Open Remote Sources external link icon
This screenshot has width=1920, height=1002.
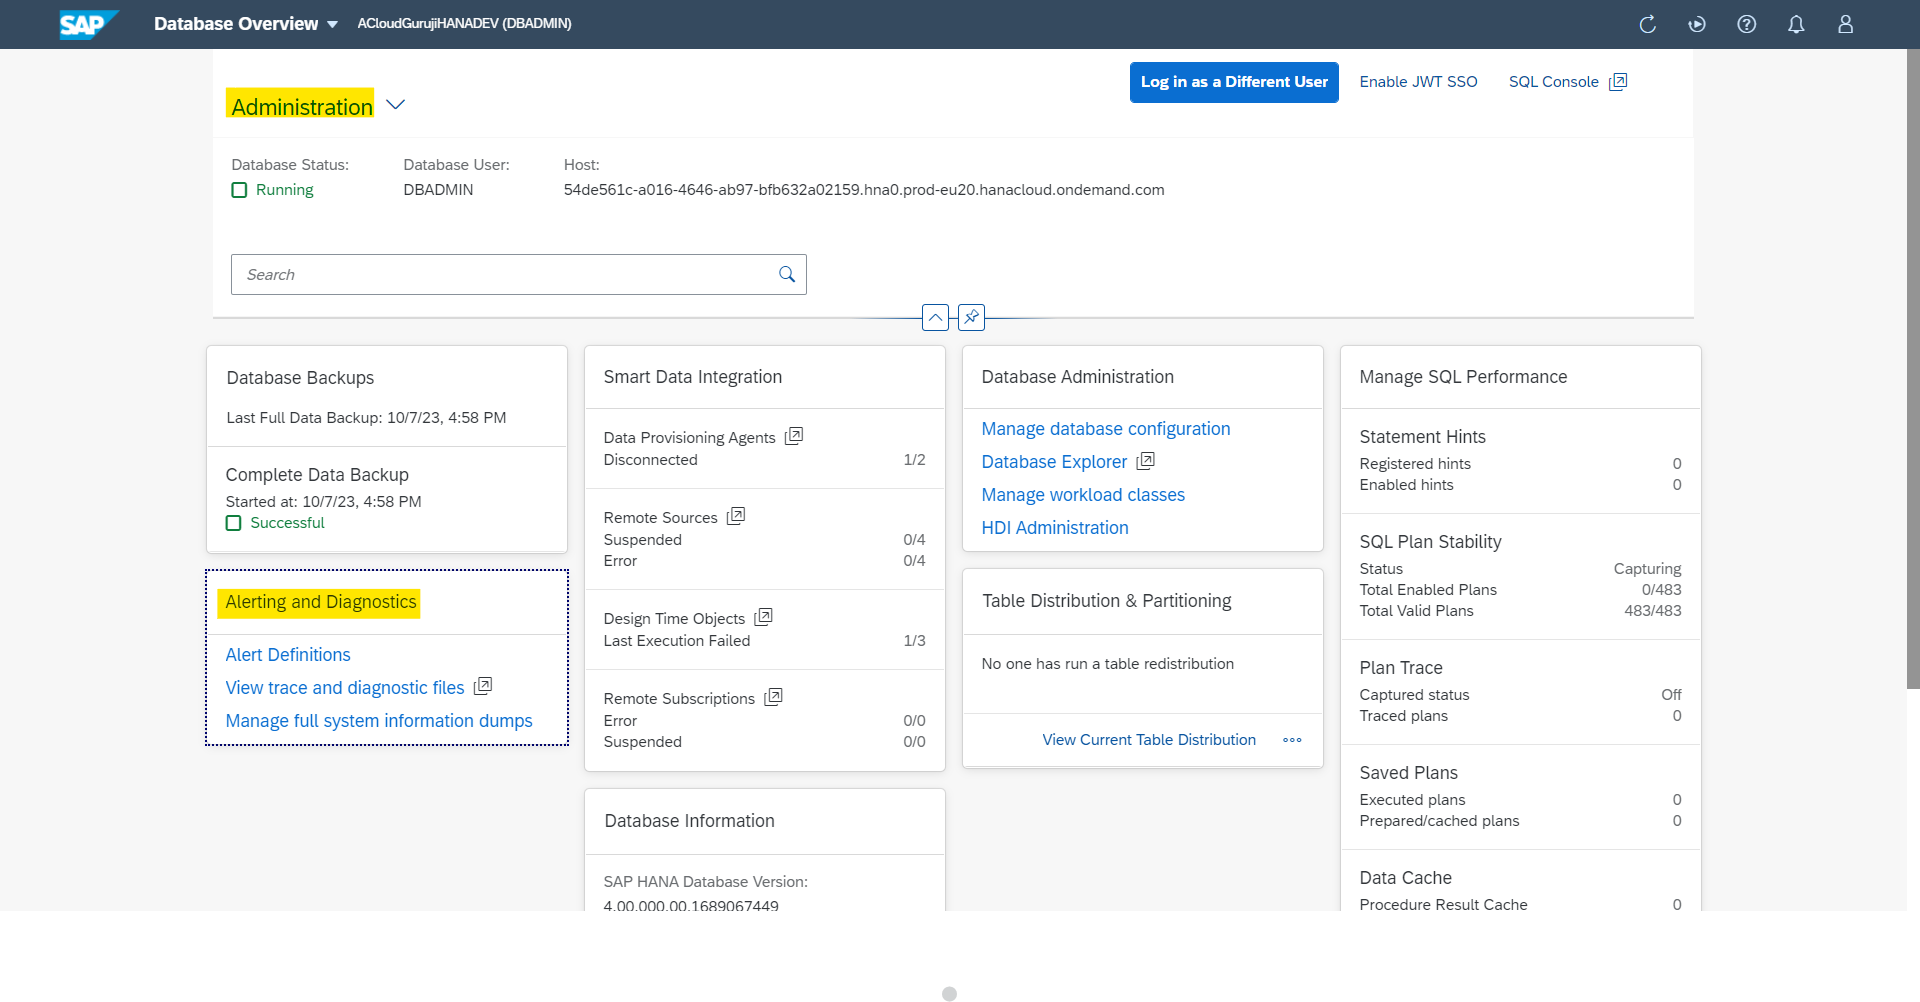736,517
